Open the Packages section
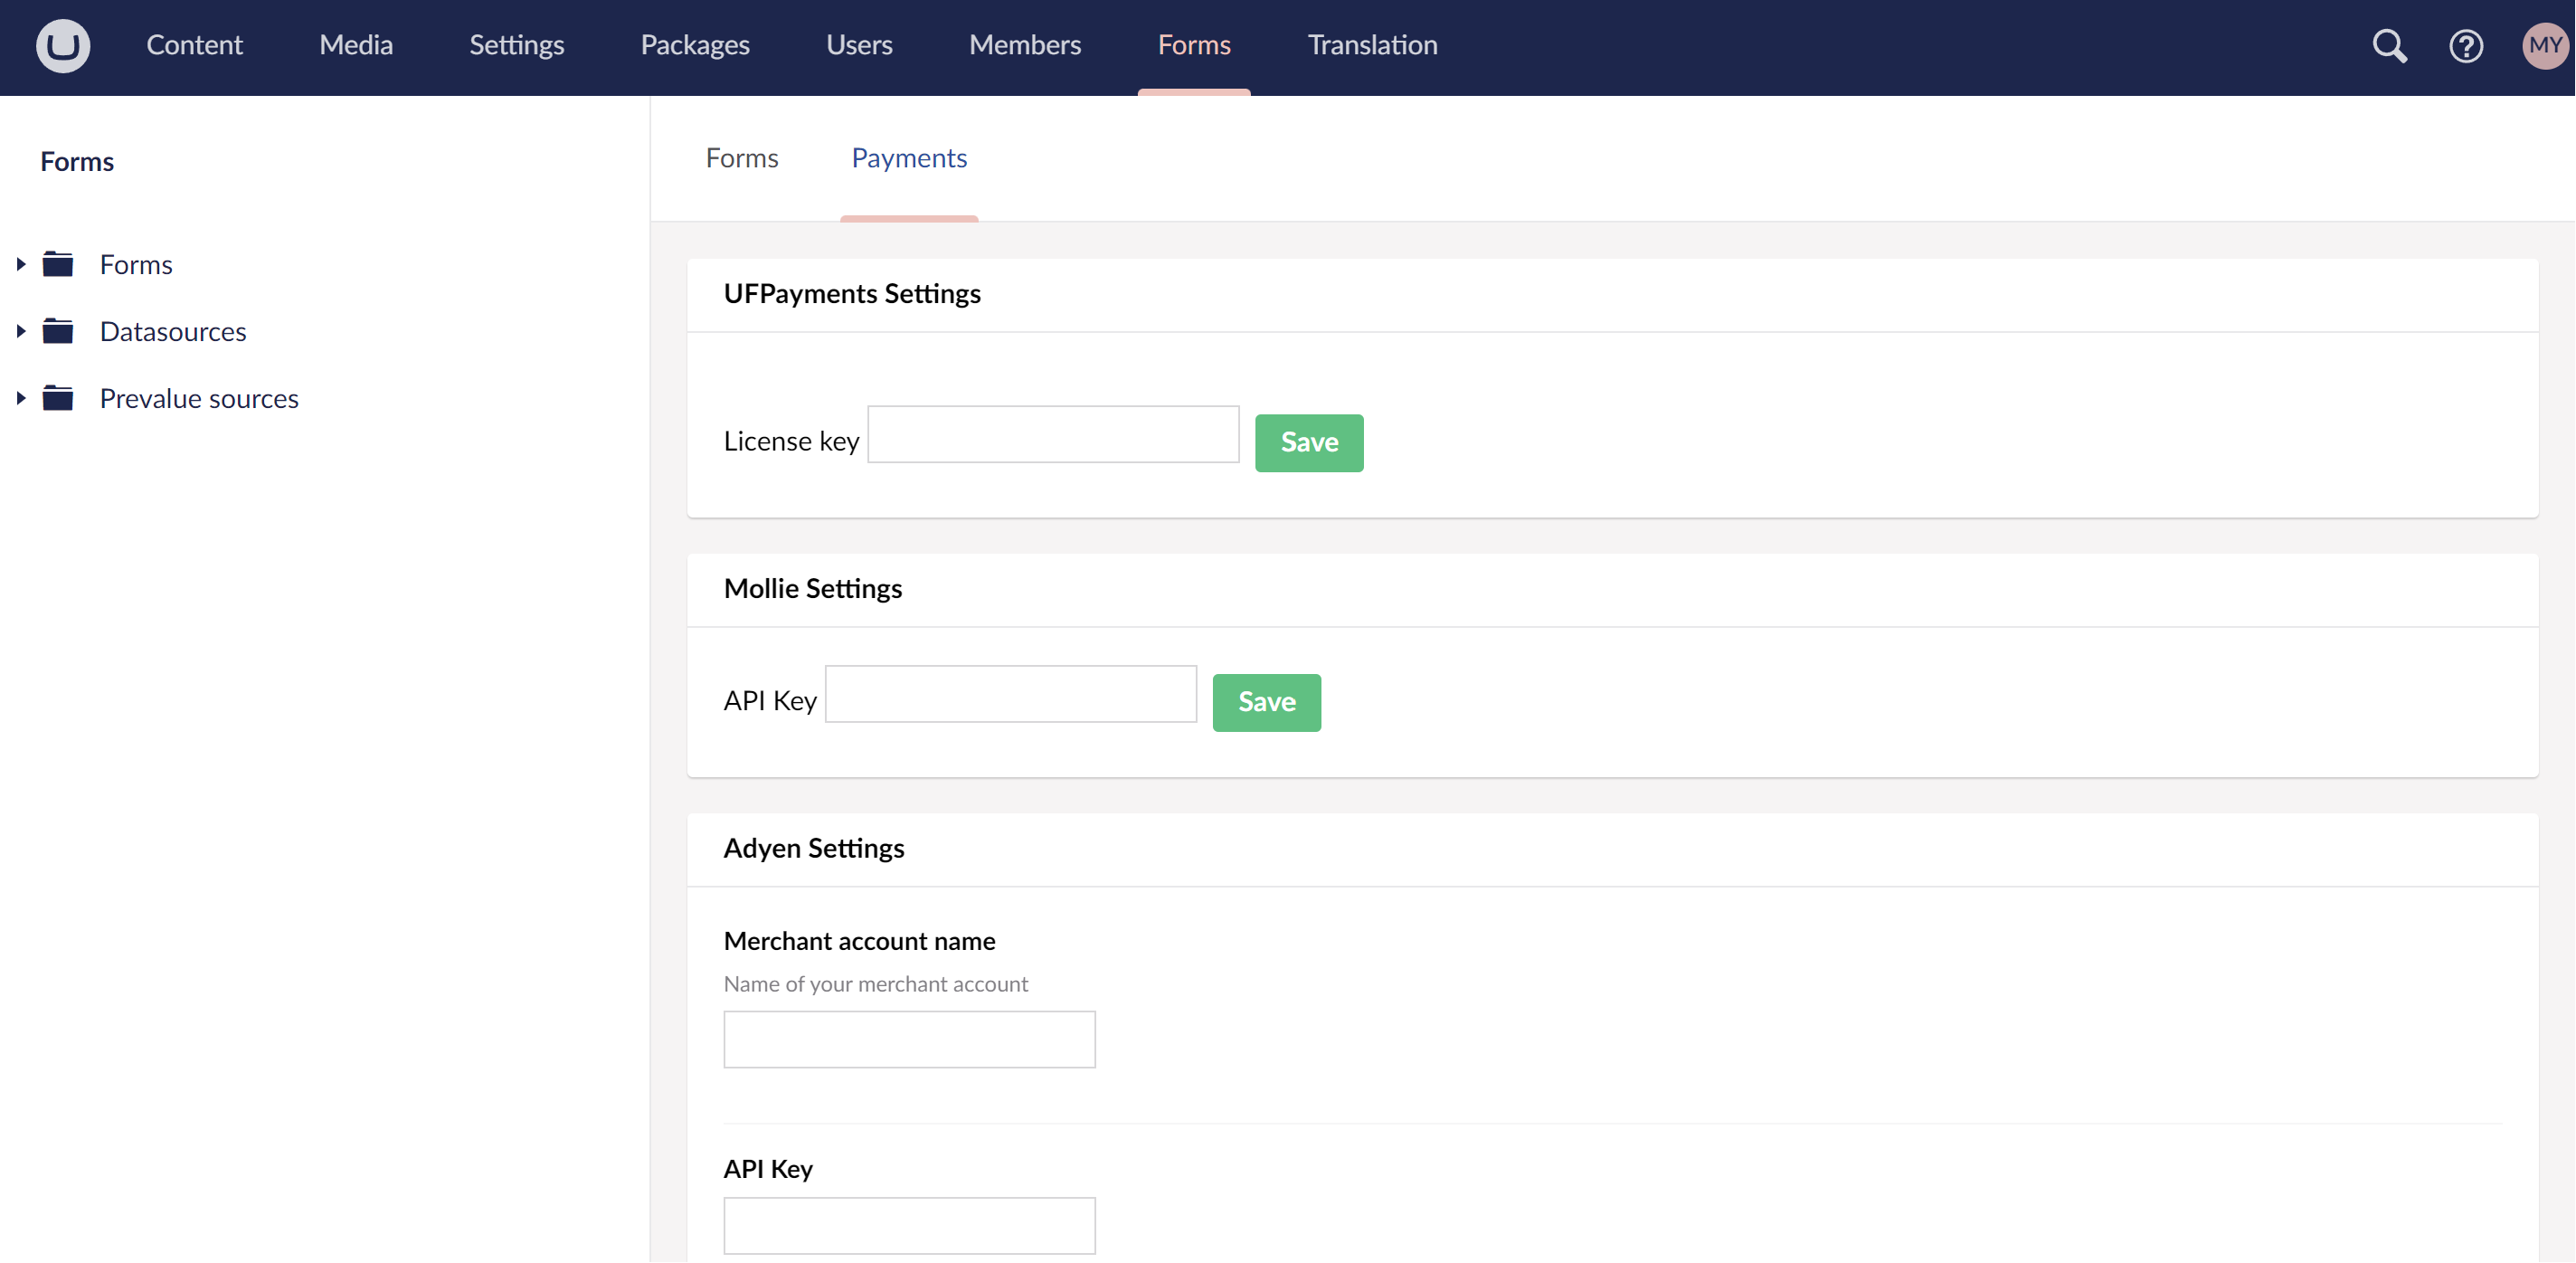Viewport: 2576px width, 1263px height. click(x=695, y=45)
